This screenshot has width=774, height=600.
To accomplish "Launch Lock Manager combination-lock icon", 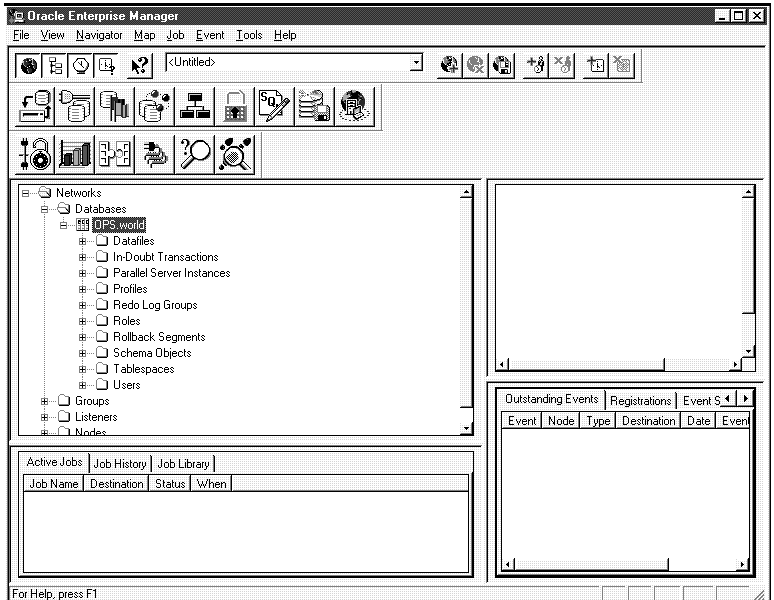I will point(35,154).
